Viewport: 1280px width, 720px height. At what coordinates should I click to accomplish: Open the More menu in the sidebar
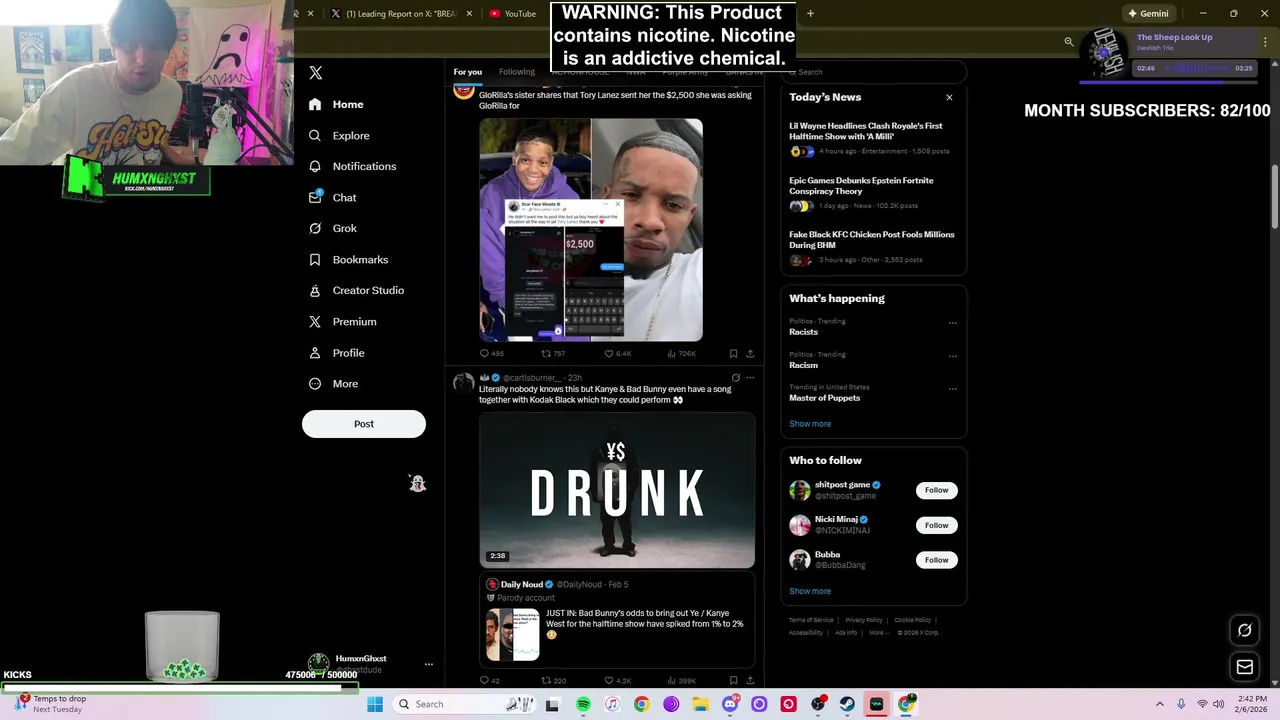pyautogui.click(x=333, y=383)
